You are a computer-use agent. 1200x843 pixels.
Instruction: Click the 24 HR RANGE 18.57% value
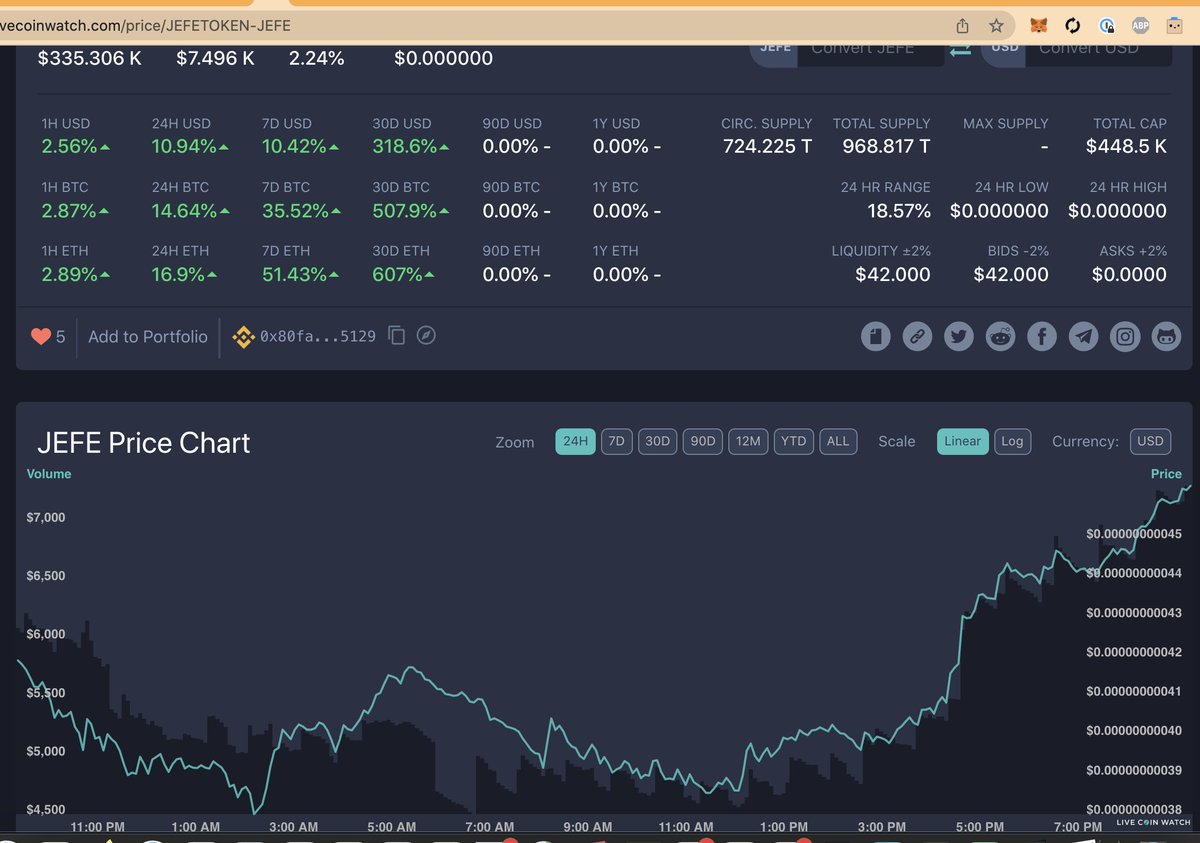[899, 211]
